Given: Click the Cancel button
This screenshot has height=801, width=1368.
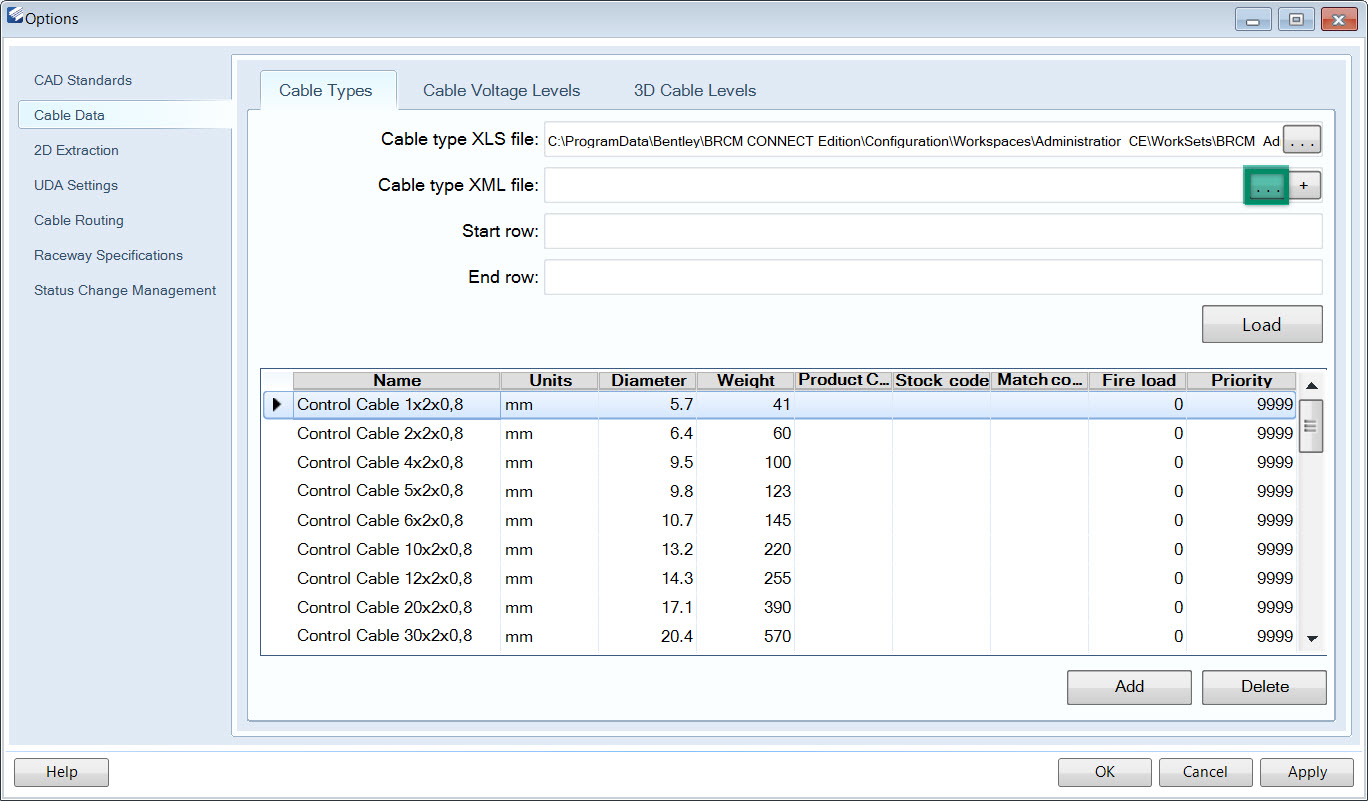Looking at the screenshot, I should point(1205,772).
